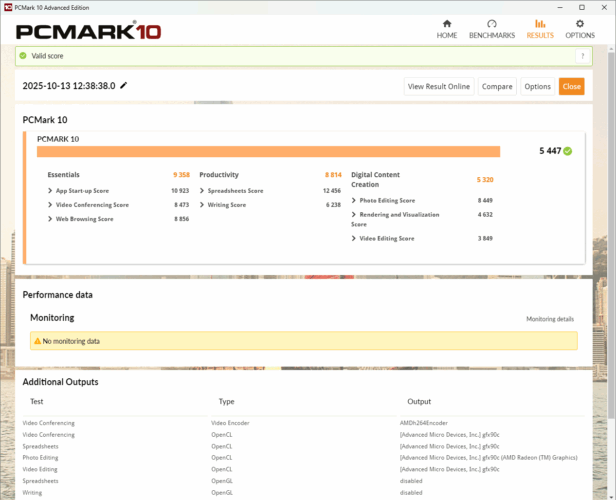Click the Video Encoder type cell

pyautogui.click(x=230, y=423)
